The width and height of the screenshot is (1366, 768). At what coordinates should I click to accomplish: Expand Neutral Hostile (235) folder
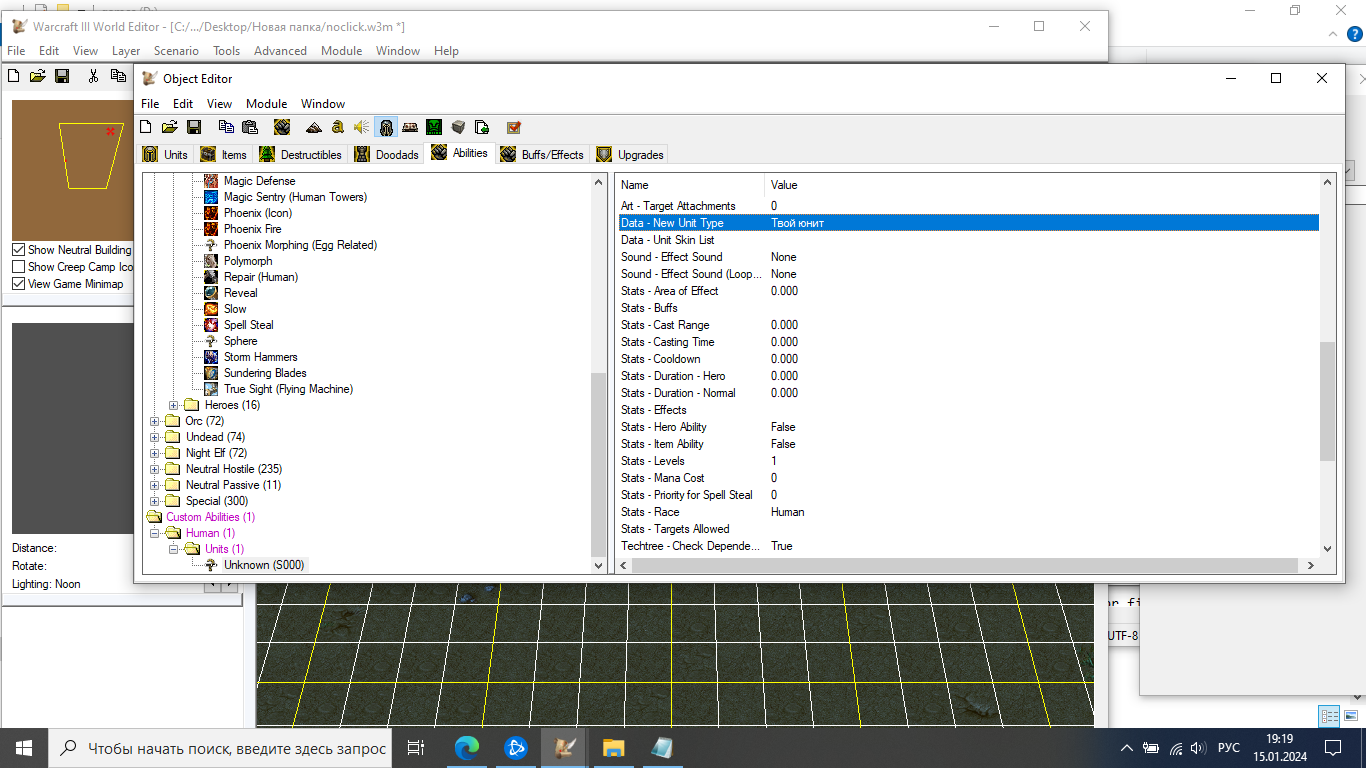pyautogui.click(x=155, y=469)
